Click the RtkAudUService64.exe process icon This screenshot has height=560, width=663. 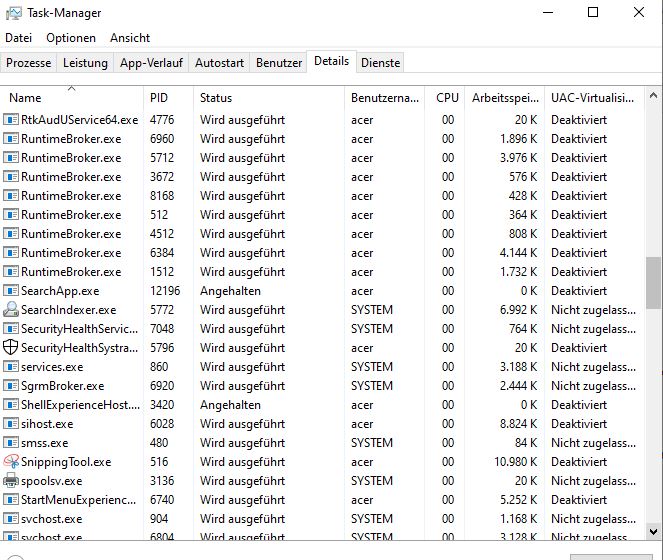(x=11, y=120)
